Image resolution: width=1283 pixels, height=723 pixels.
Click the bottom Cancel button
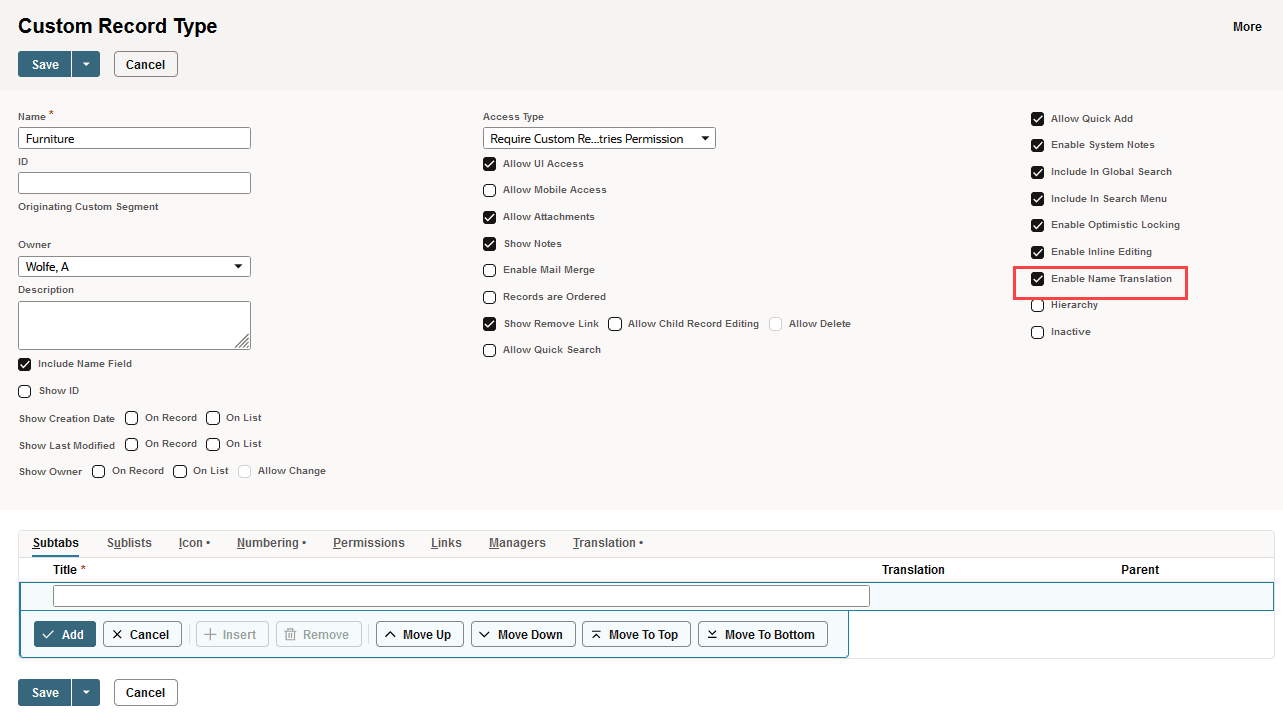pos(146,692)
